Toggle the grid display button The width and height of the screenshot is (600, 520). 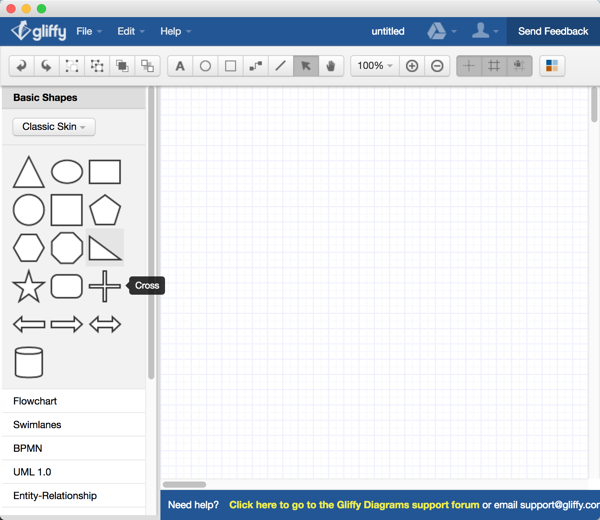coord(494,66)
